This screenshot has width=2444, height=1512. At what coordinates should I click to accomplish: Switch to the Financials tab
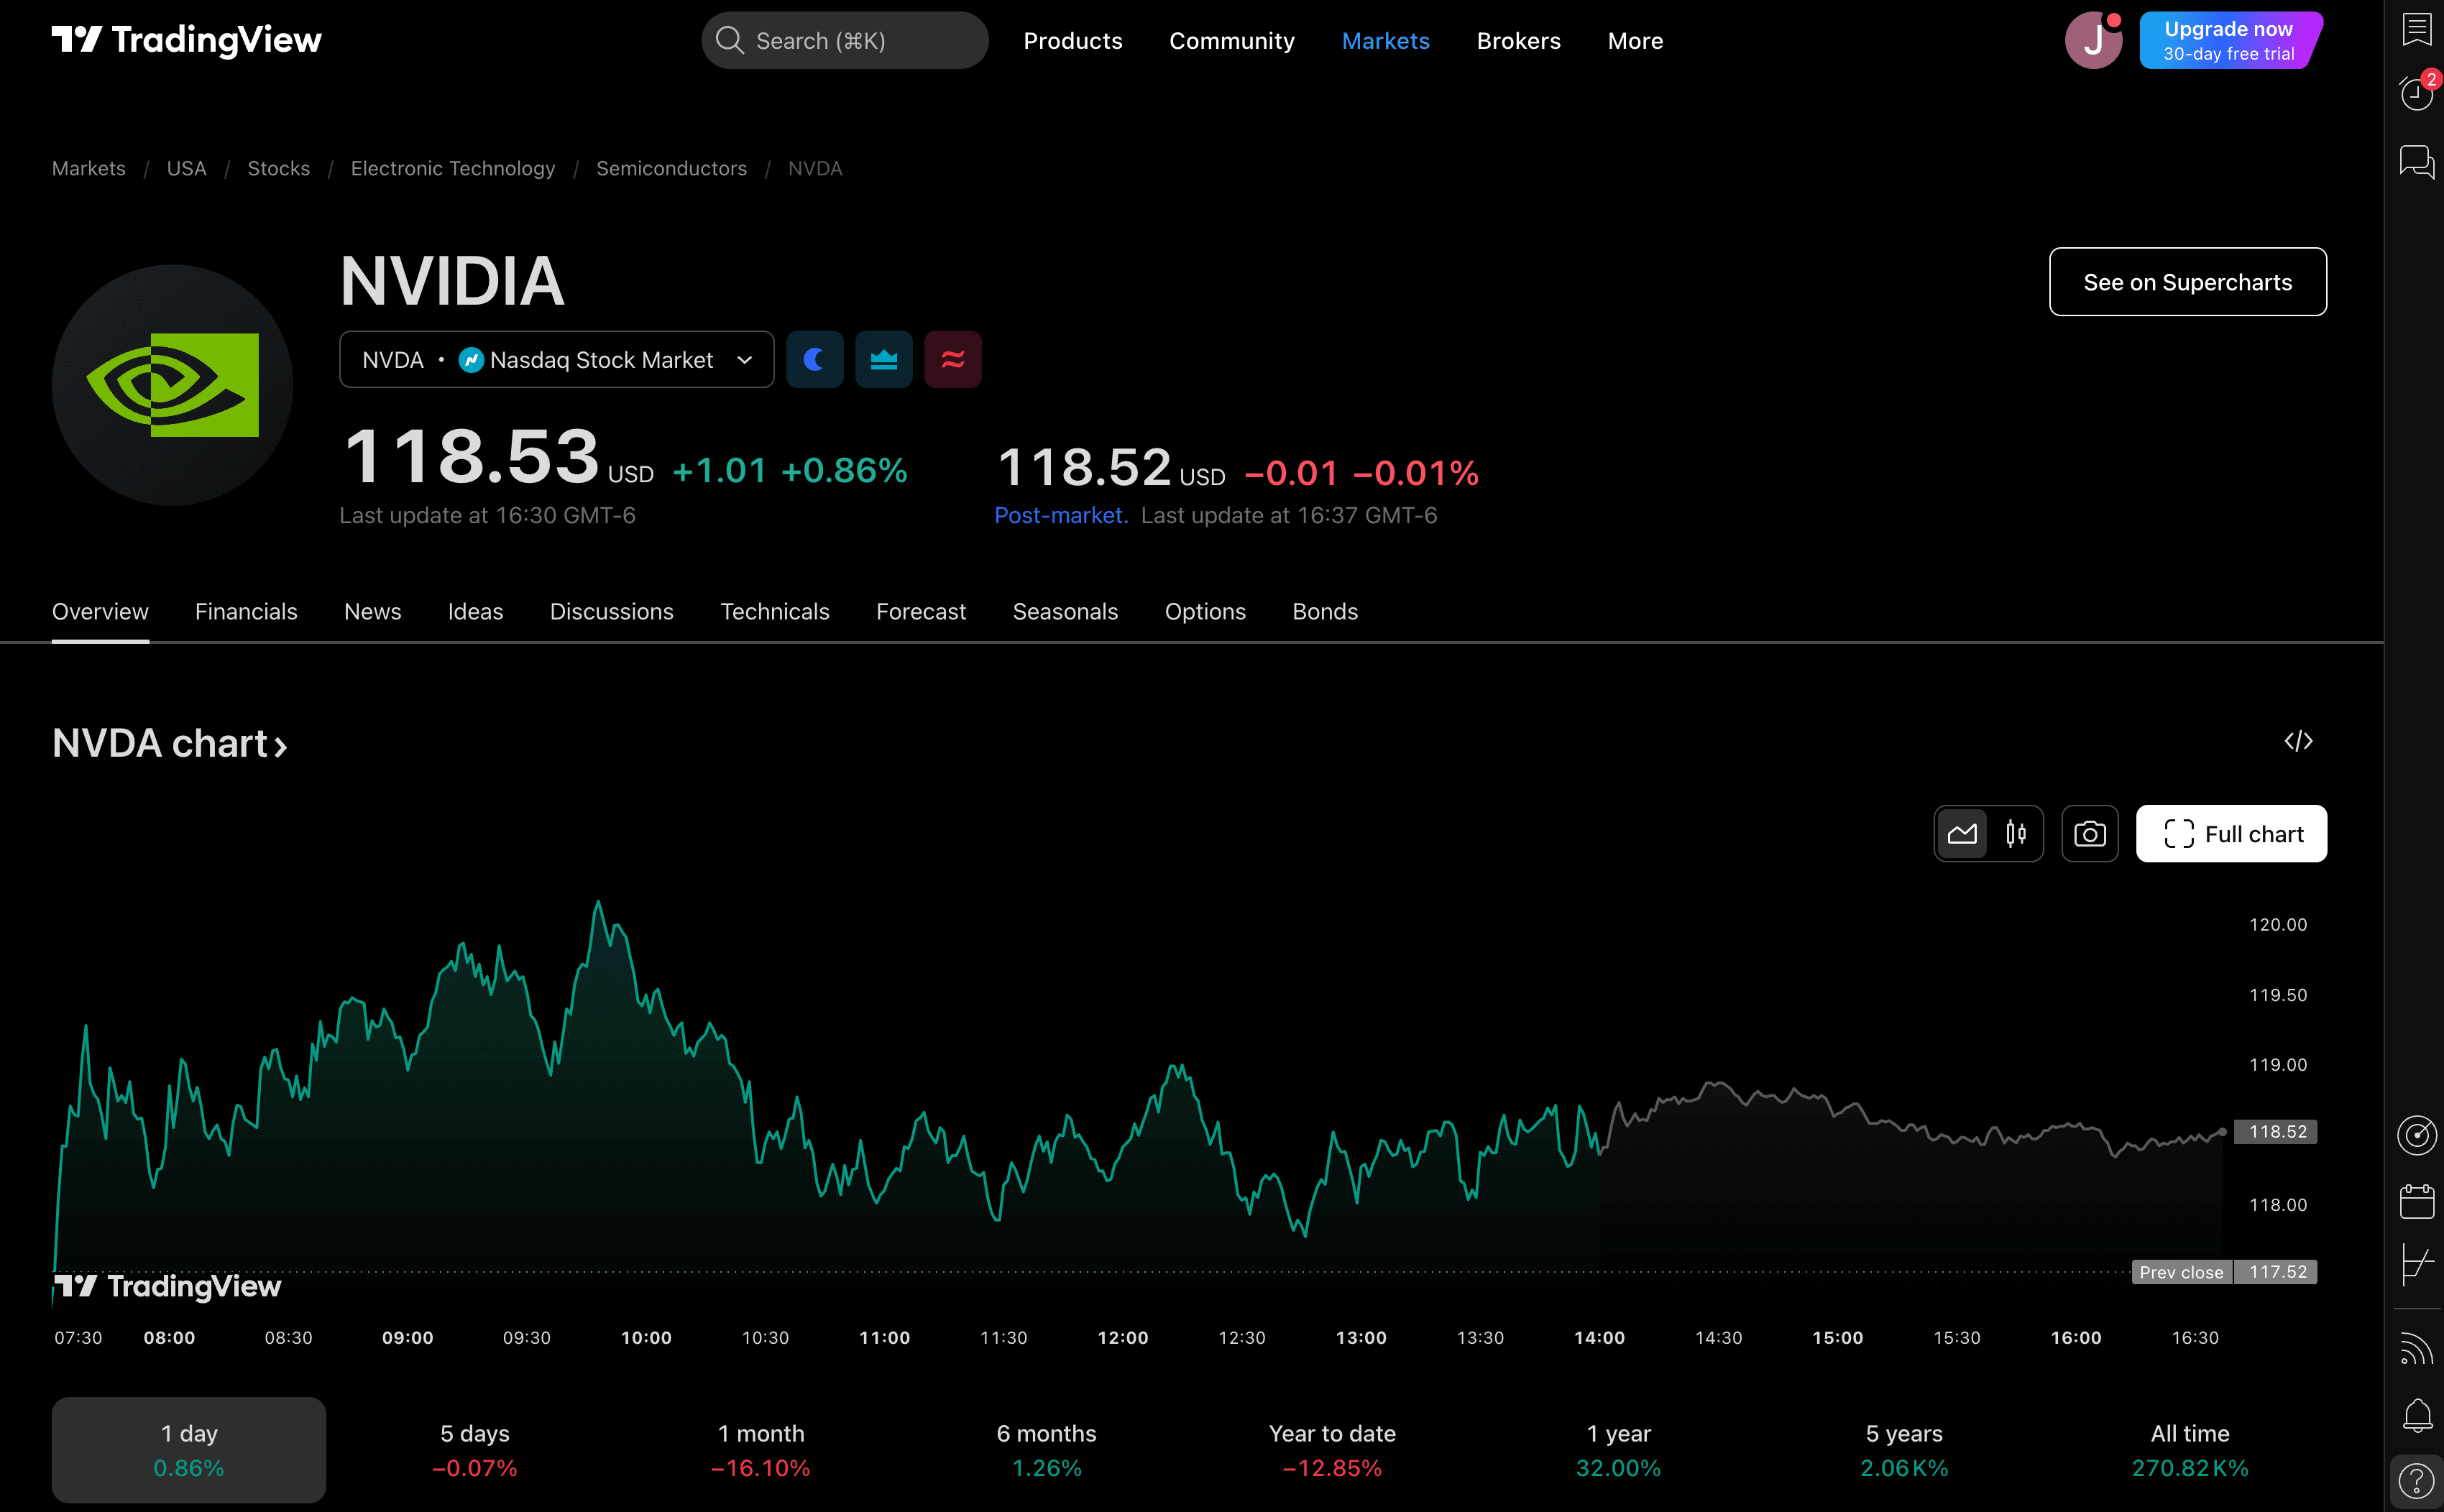[246, 612]
